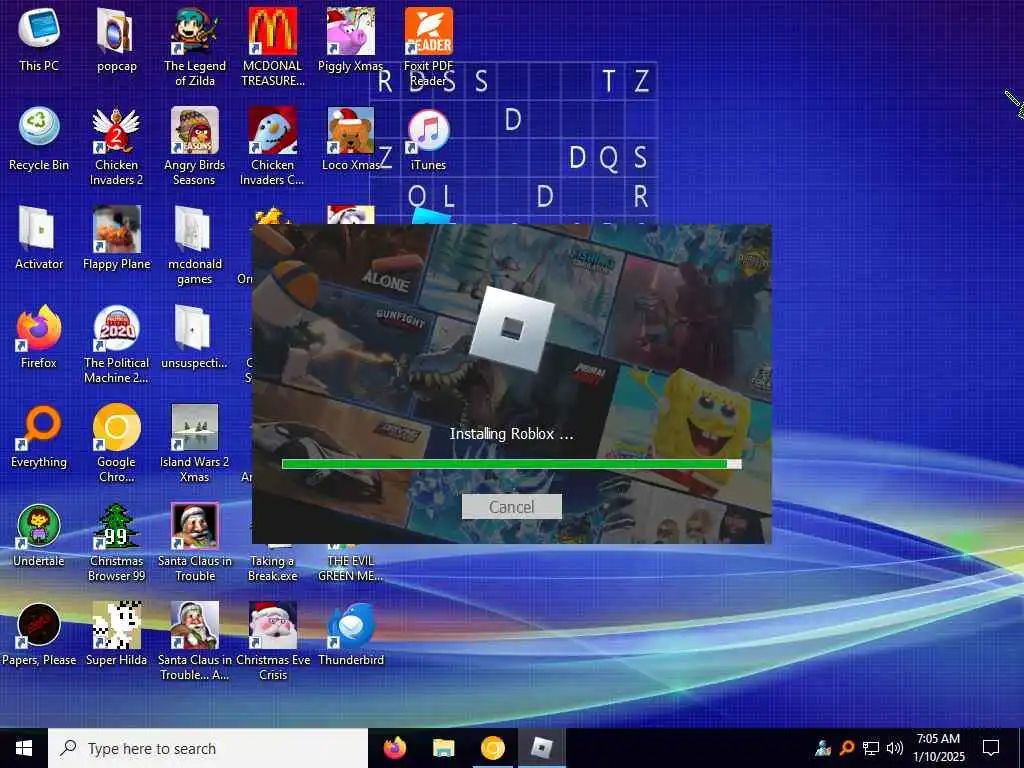Open the mcdonald games folder
This screenshot has height=768, width=1024.
195,245
